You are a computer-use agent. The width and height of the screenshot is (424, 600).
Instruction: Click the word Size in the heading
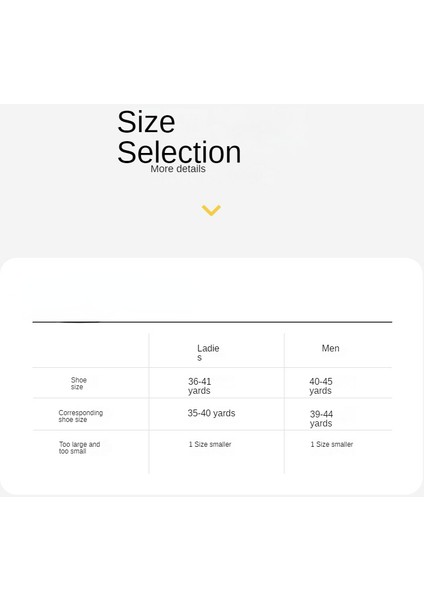point(146,122)
